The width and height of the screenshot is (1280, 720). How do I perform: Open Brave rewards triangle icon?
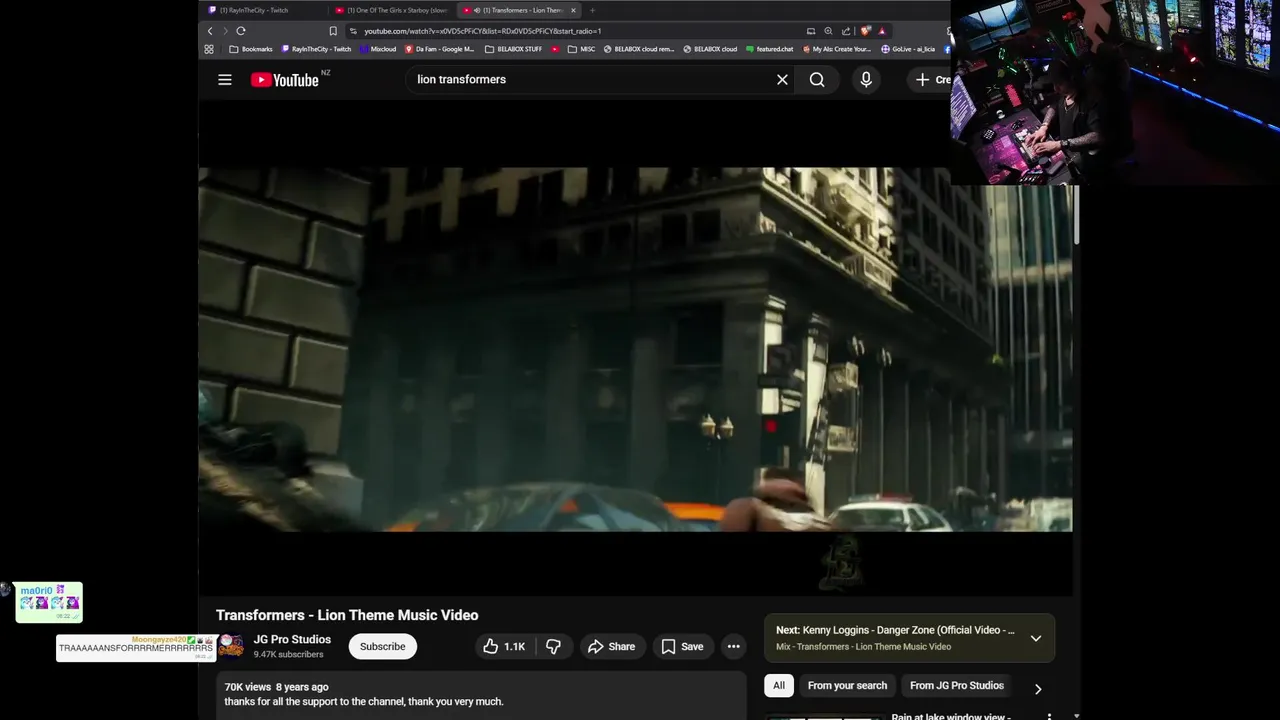tap(881, 31)
